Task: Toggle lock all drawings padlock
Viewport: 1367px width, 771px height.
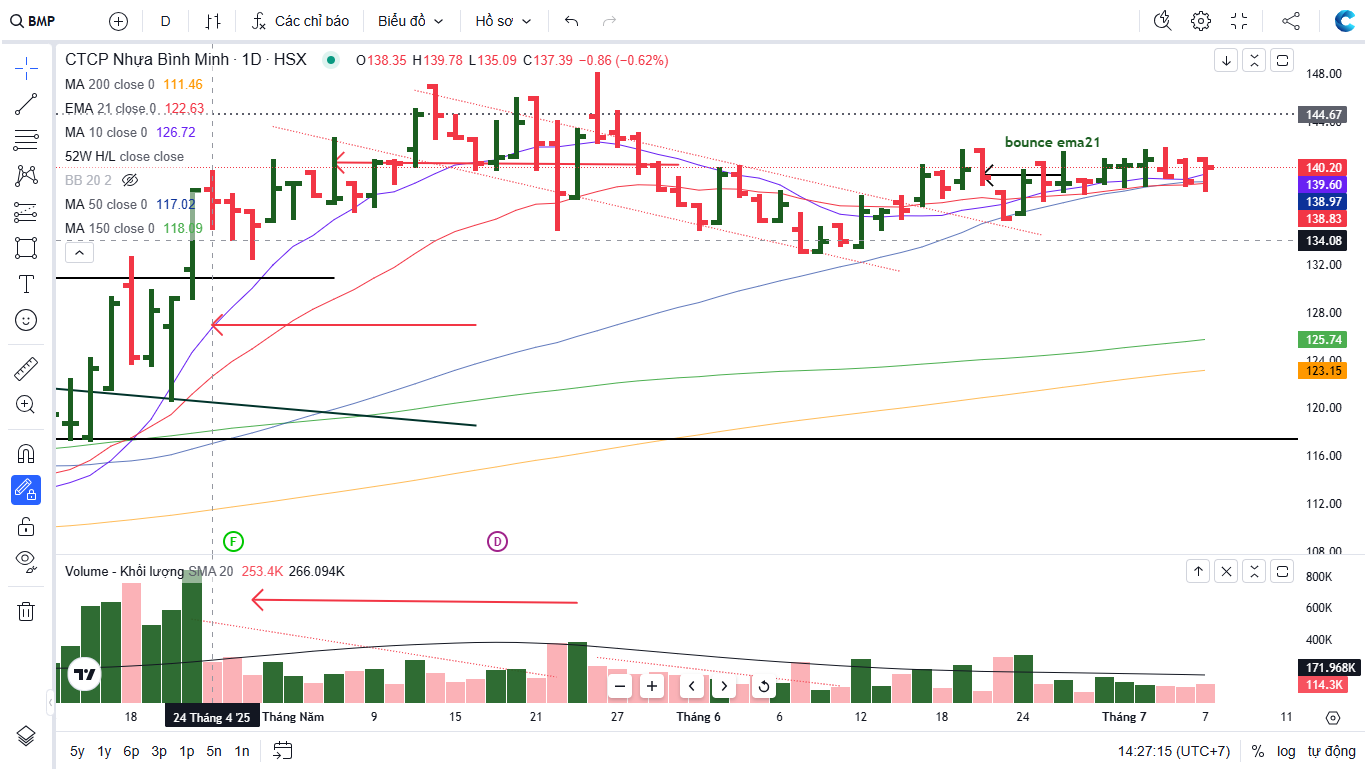Action: coord(26,526)
